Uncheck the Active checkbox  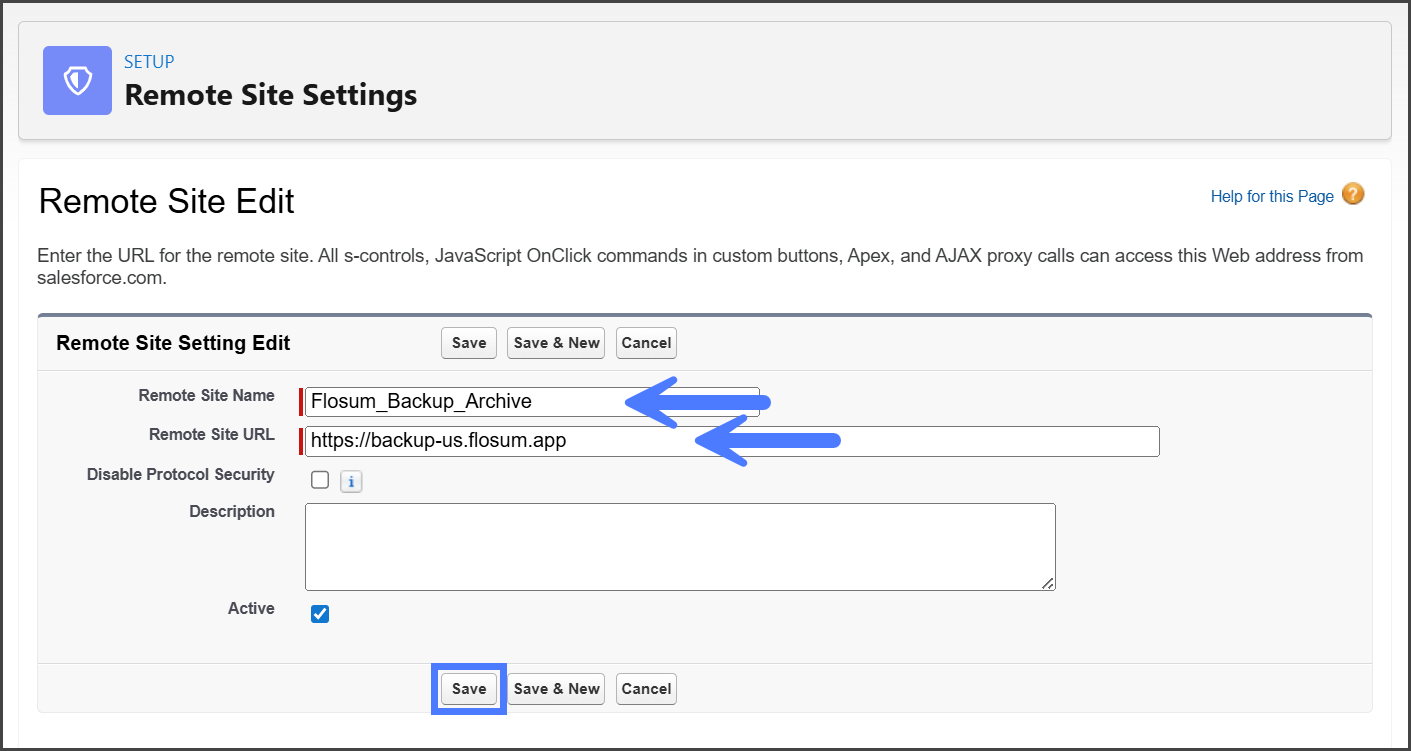point(320,614)
